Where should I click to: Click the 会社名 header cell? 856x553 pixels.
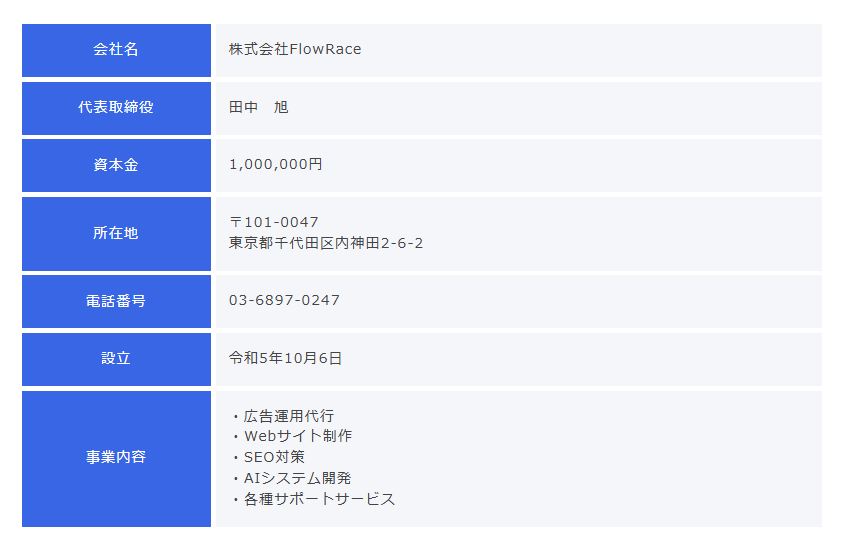(x=116, y=49)
